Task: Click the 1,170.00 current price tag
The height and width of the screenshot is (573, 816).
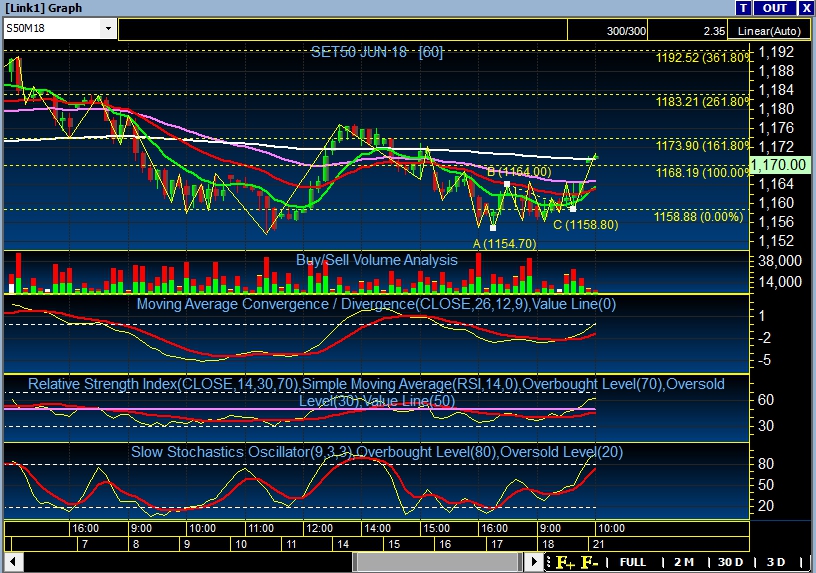Action: (x=779, y=165)
